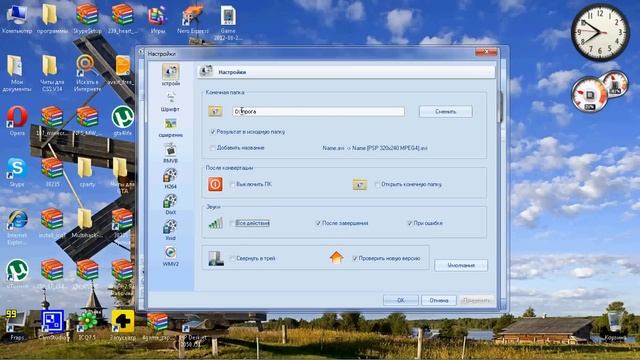Click the minimize-to-tray picture icon
Image resolution: width=640 pixels, height=360 pixels.
[216, 258]
